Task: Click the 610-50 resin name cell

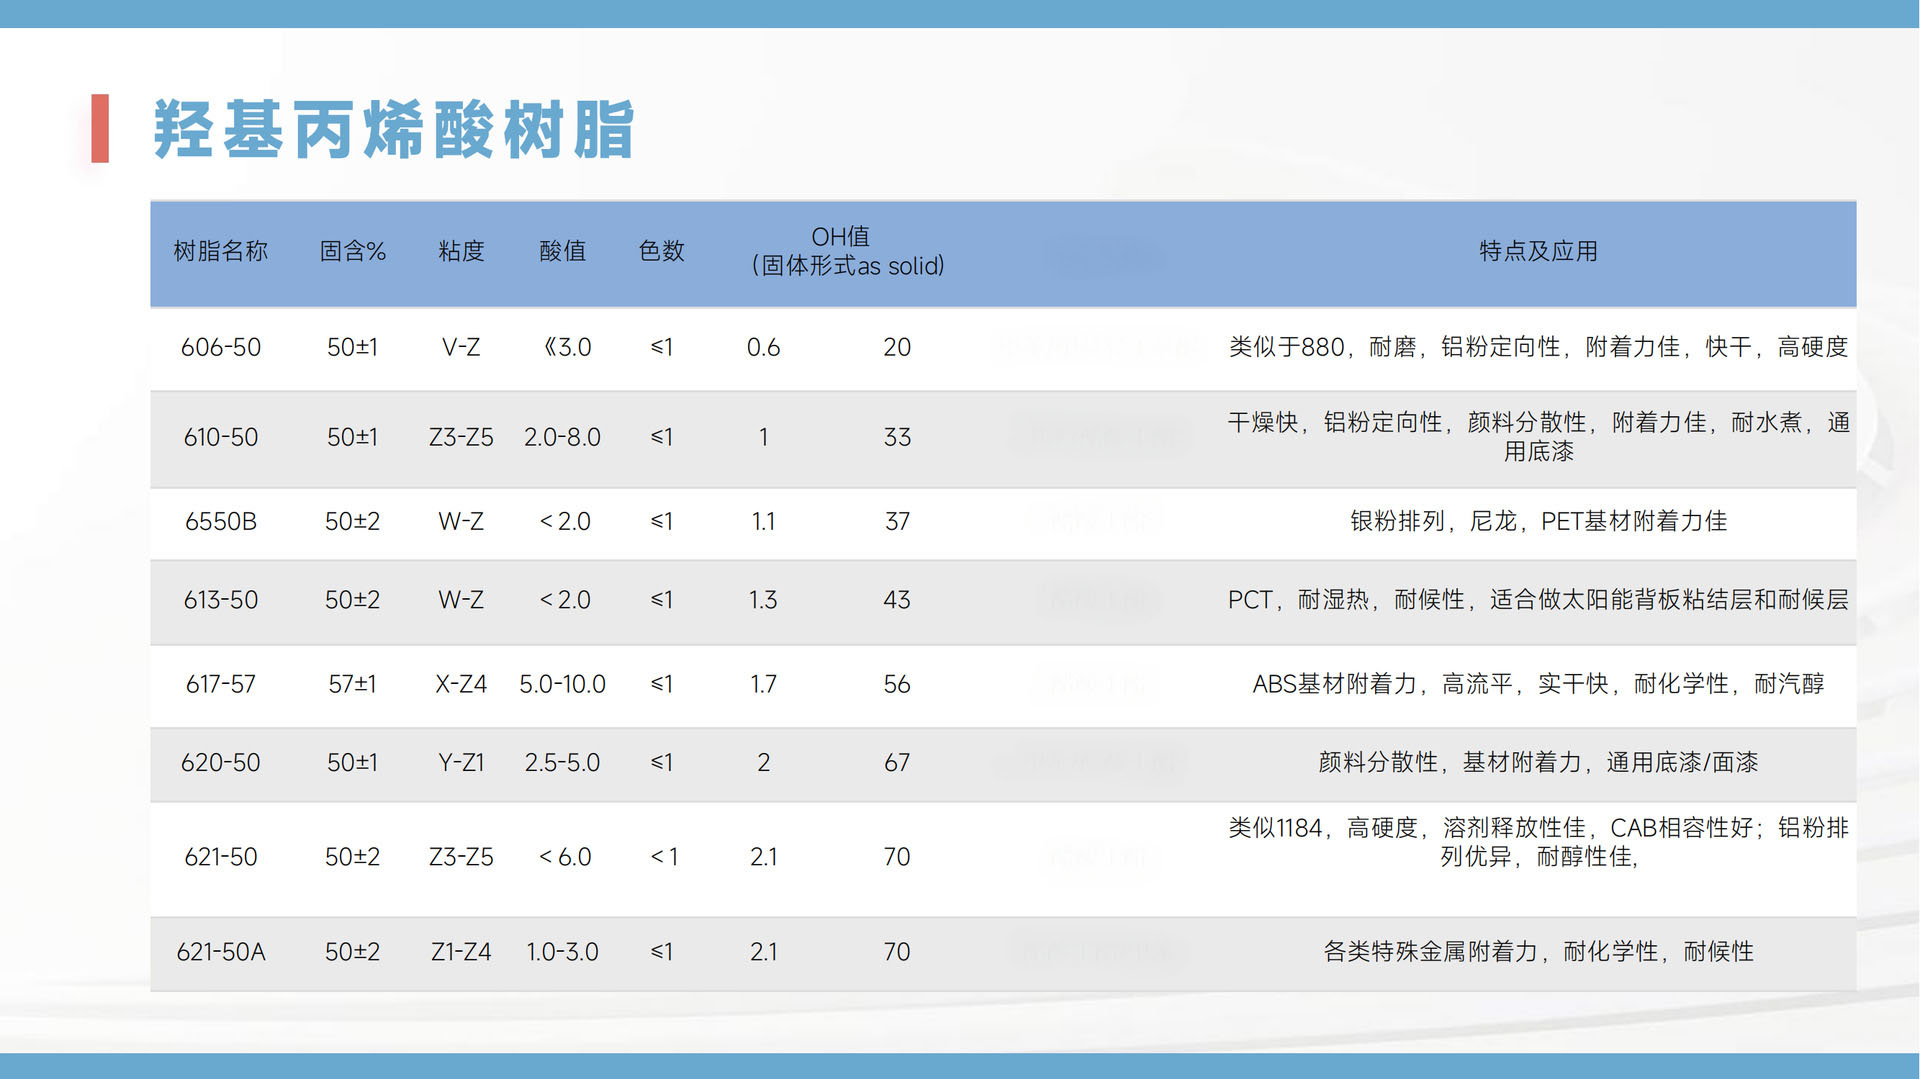Action: [x=220, y=437]
